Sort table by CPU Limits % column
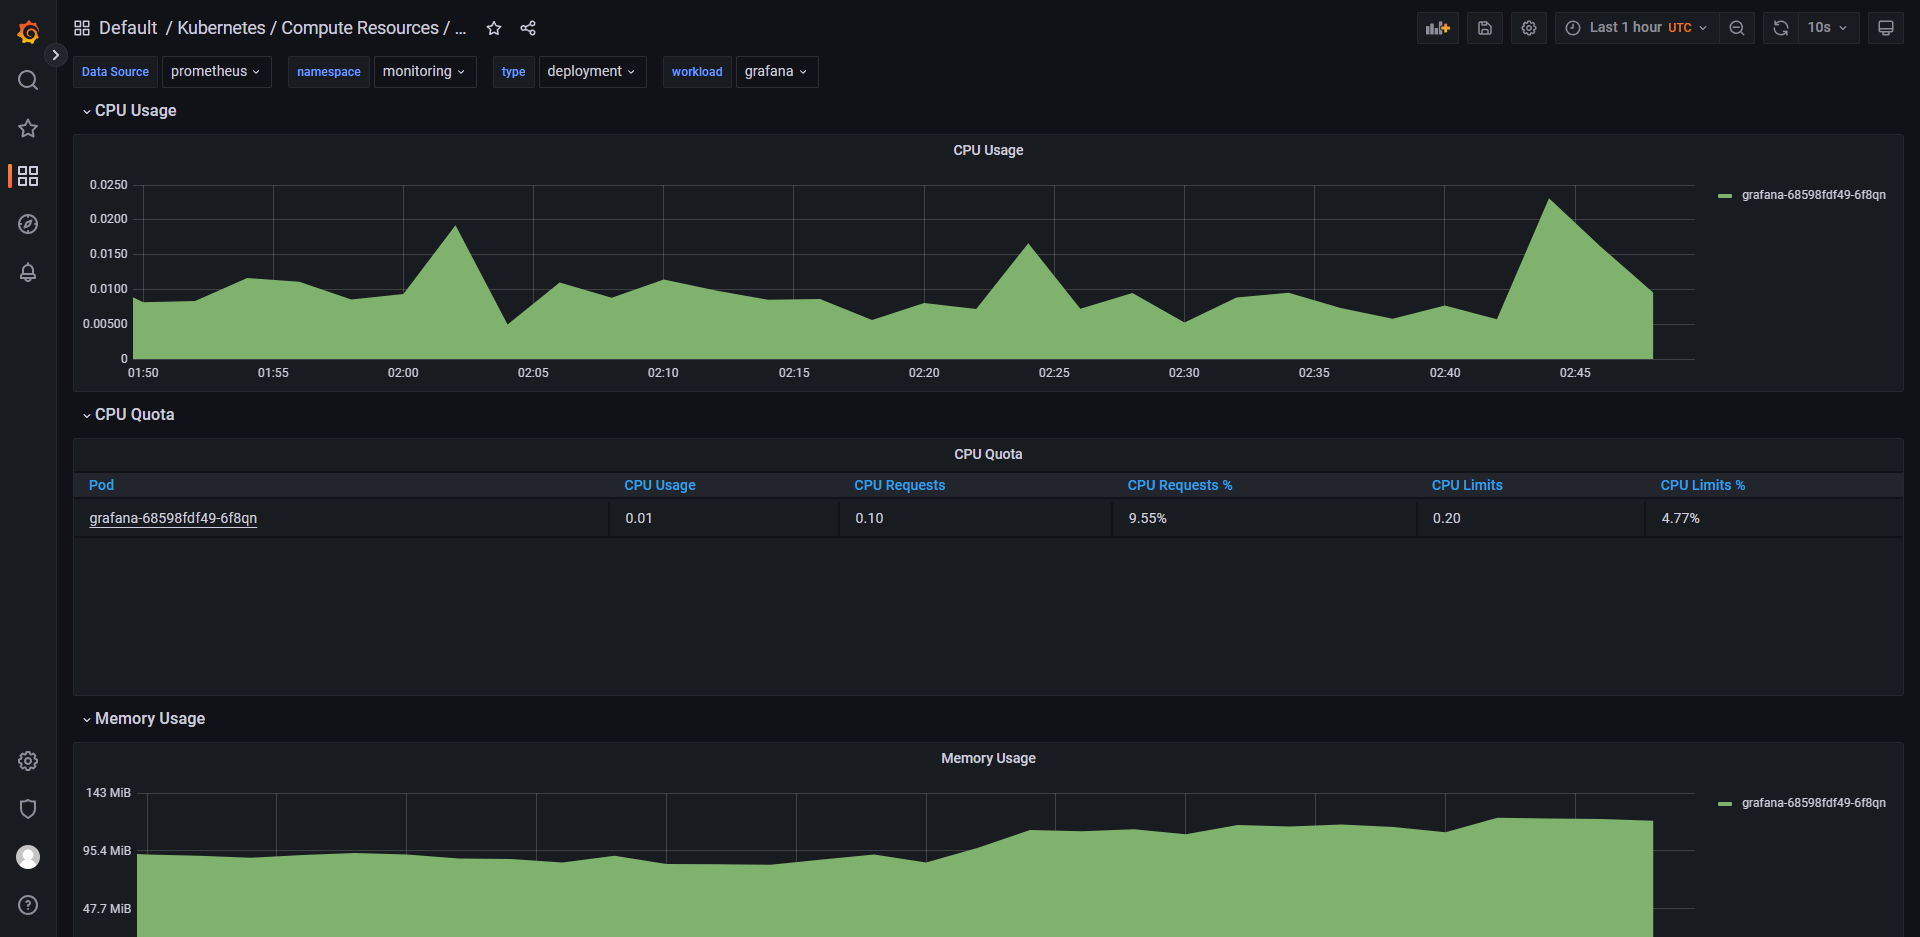This screenshot has width=1920, height=937. (1703, 485)
